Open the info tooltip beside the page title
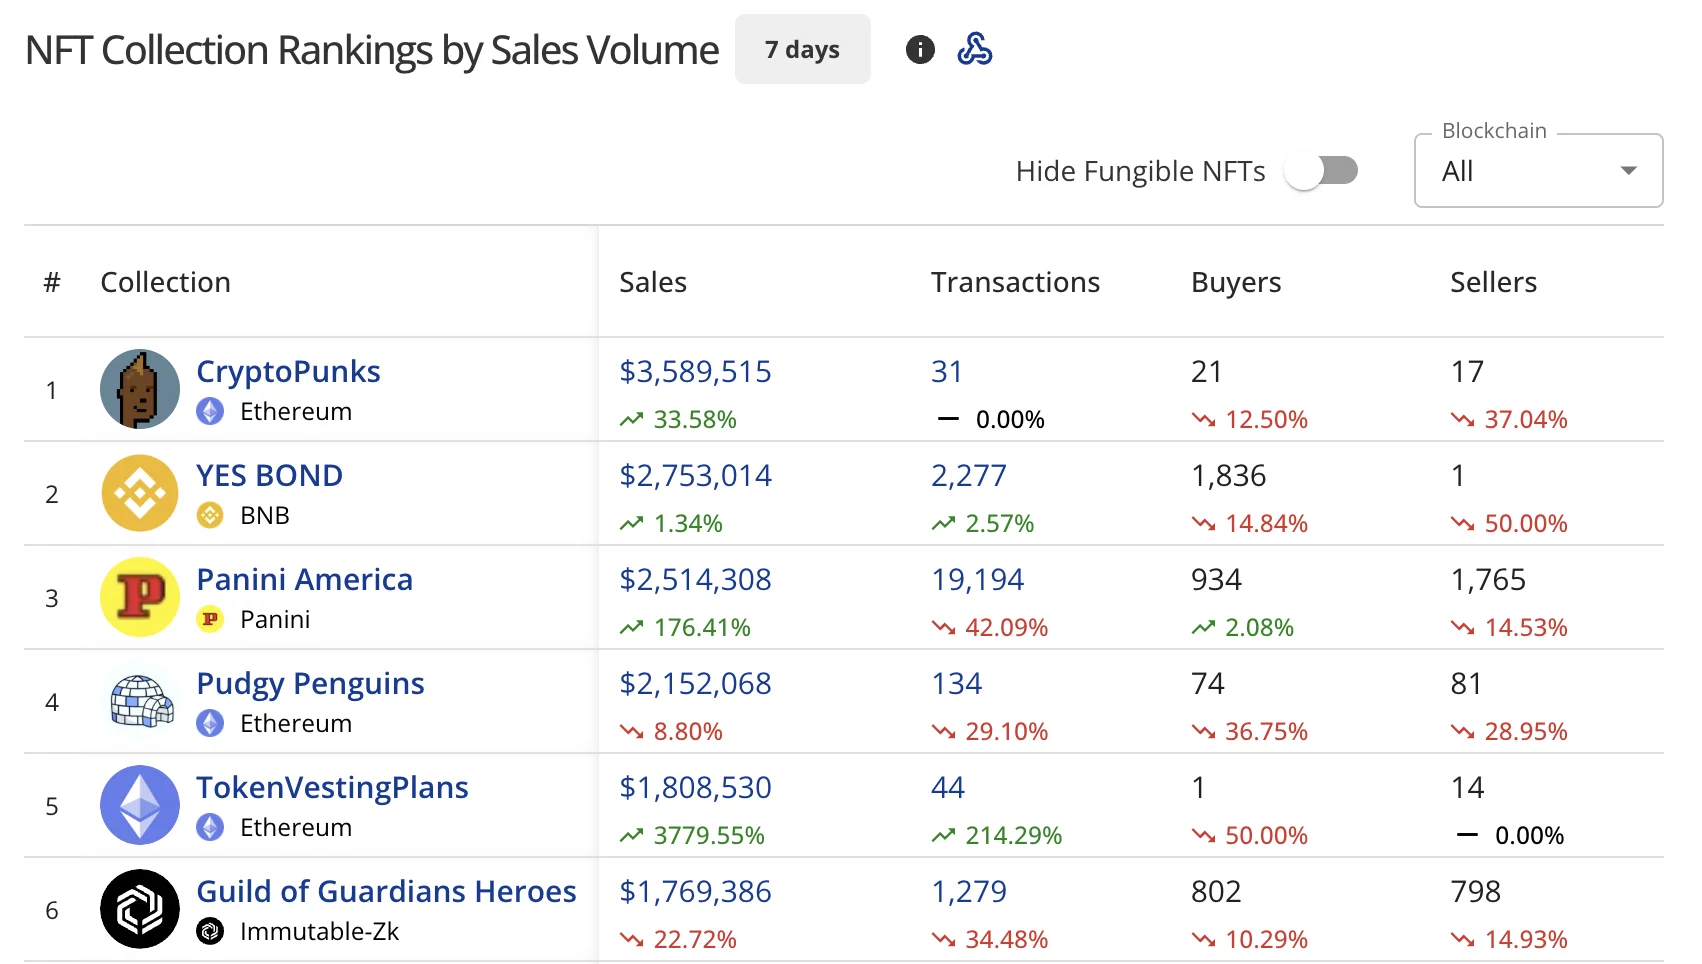 (x=920, y=48)
